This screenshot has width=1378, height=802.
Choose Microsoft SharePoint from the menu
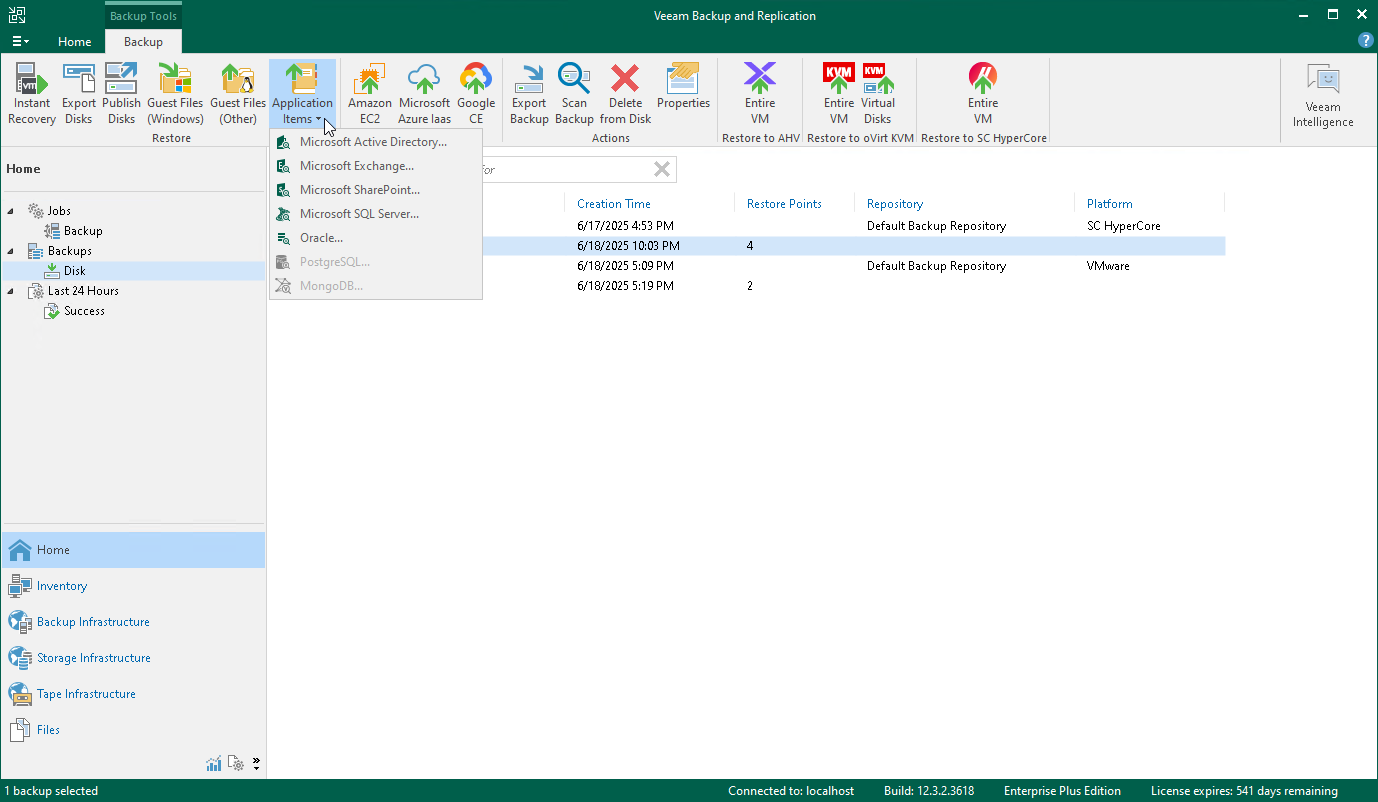click(x=376, y=190)
